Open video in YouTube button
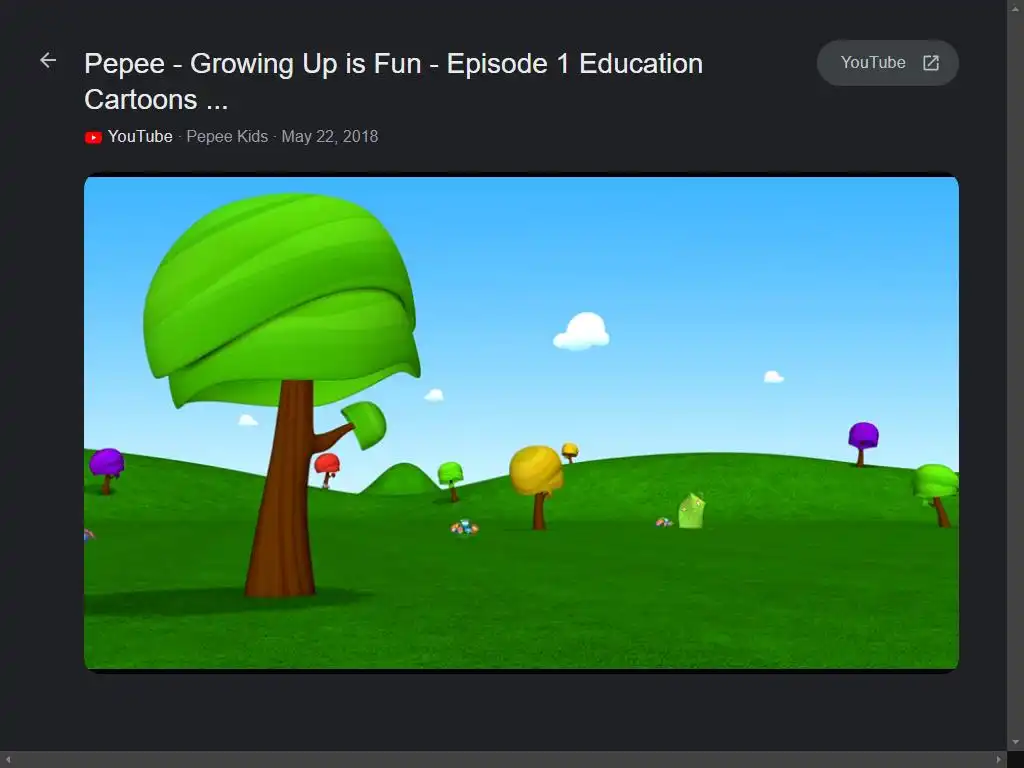 [x=888, y=63]
